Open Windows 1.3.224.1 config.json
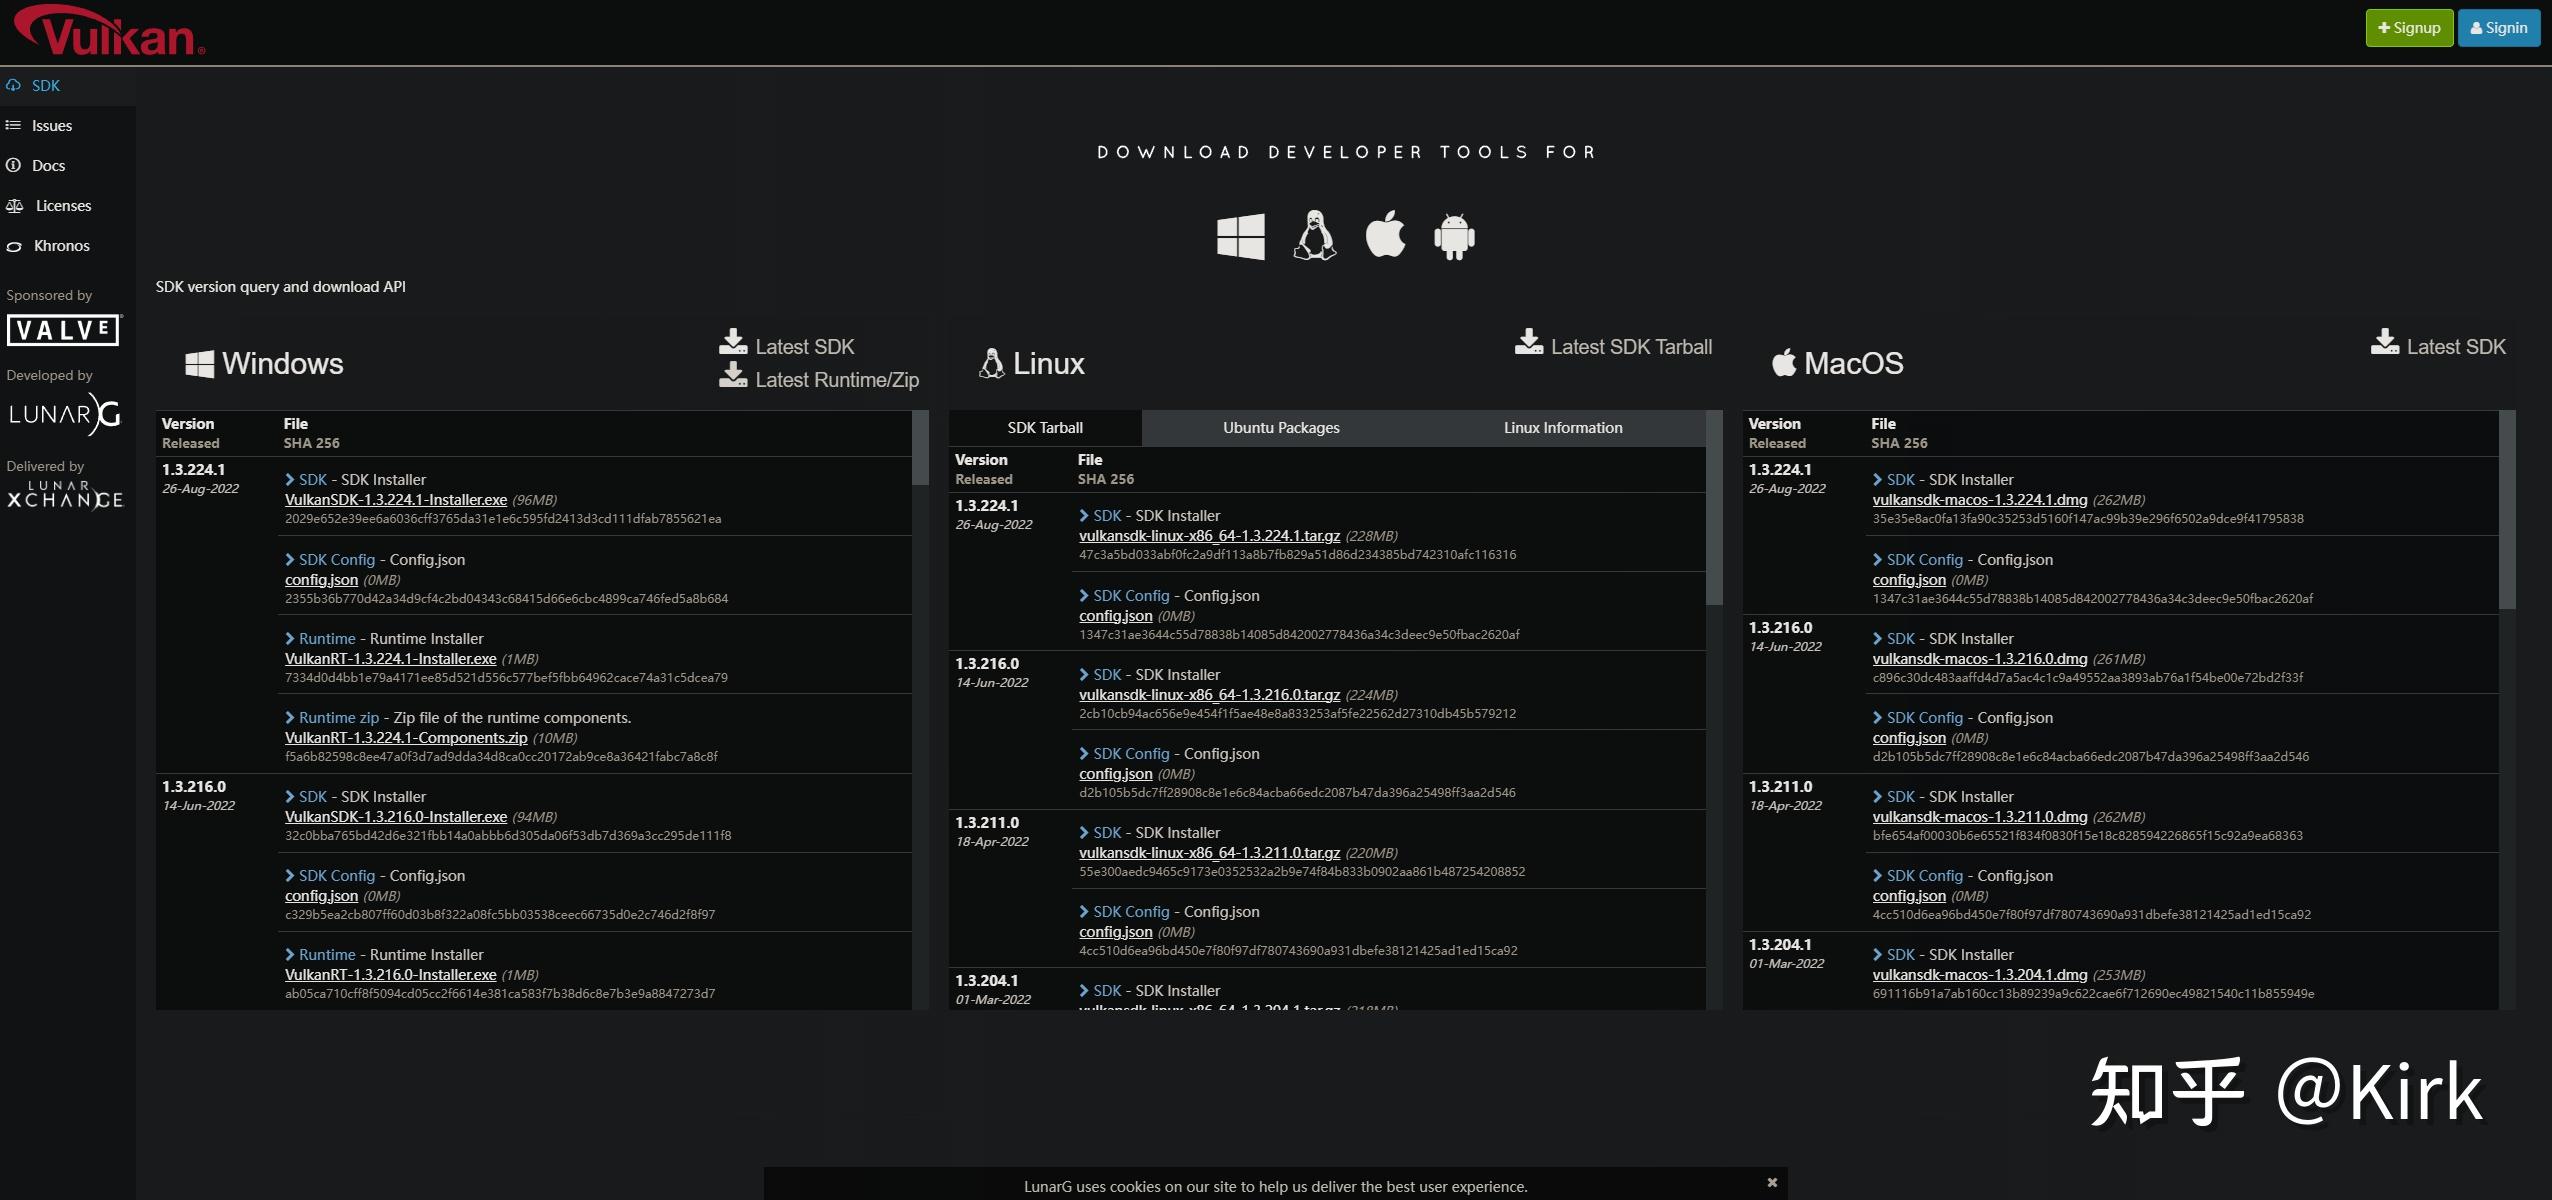The image size is (2552, 1200). click(x=321, y=580)
